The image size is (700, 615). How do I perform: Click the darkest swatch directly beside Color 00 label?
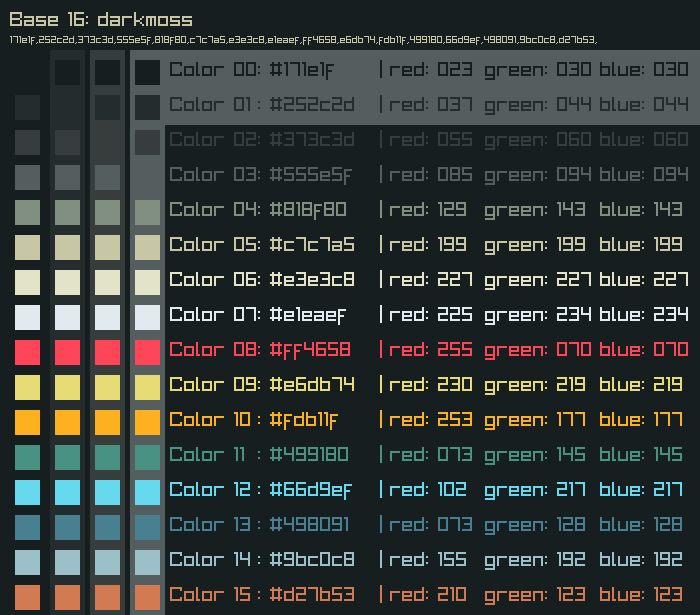pyautogui.click(x=147, y=72)
